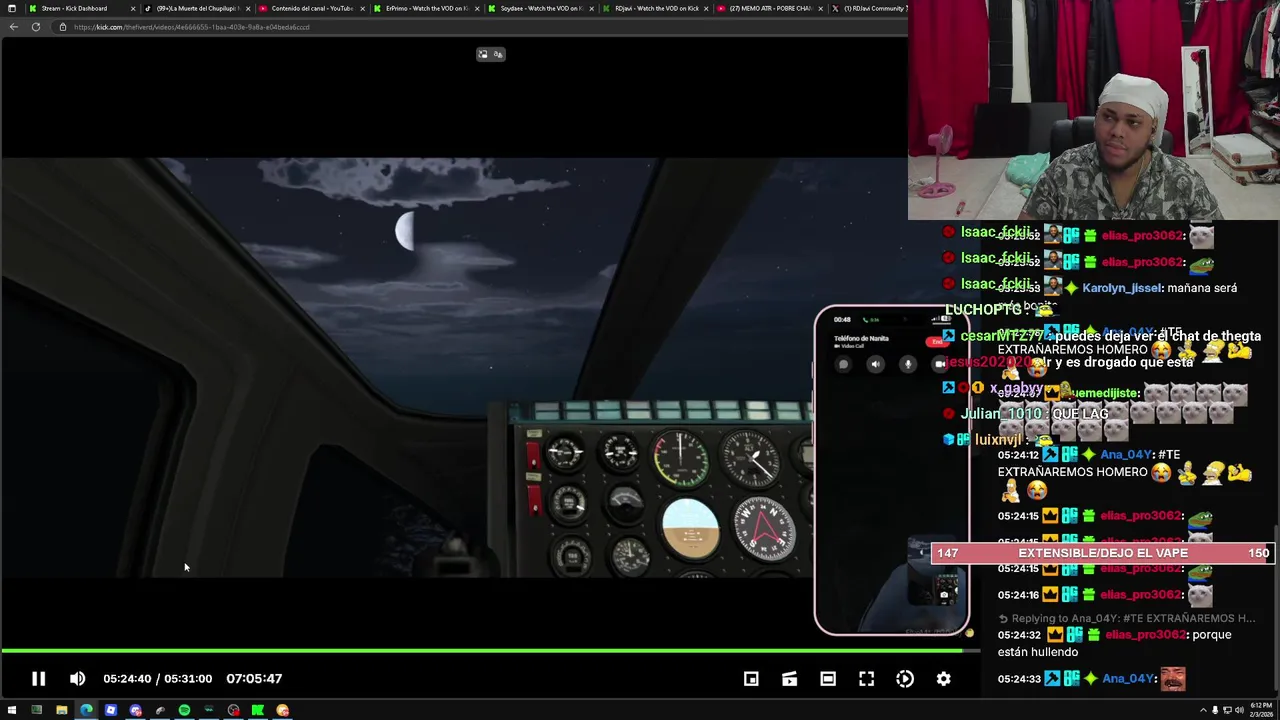
Task: Click Teléfono de Nanita caller name
Action: pos(861,338)
